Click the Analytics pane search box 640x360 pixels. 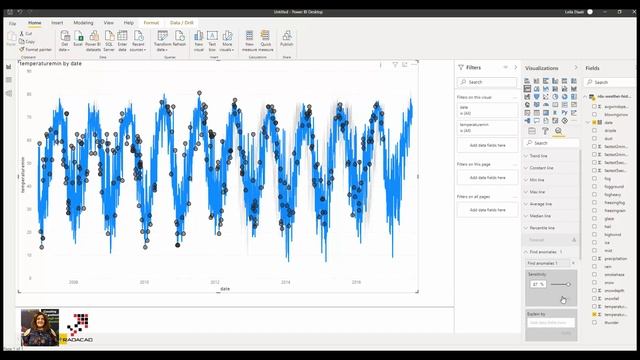[x=551, y=143]
